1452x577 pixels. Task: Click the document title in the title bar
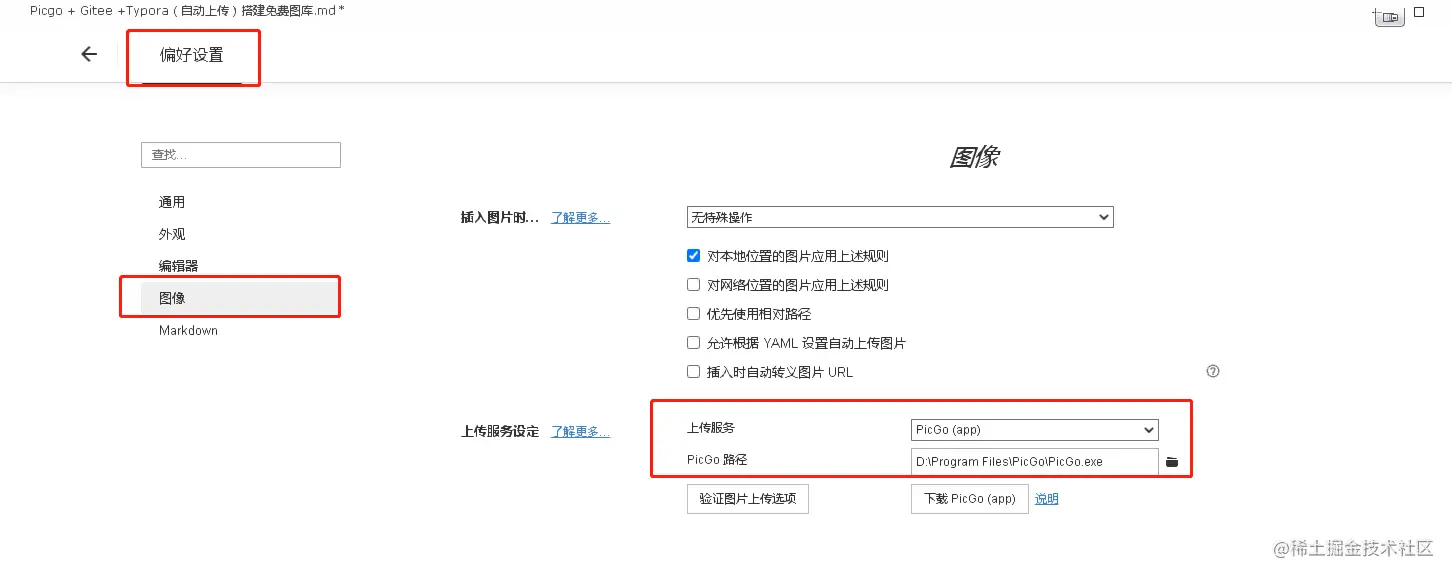187,10
